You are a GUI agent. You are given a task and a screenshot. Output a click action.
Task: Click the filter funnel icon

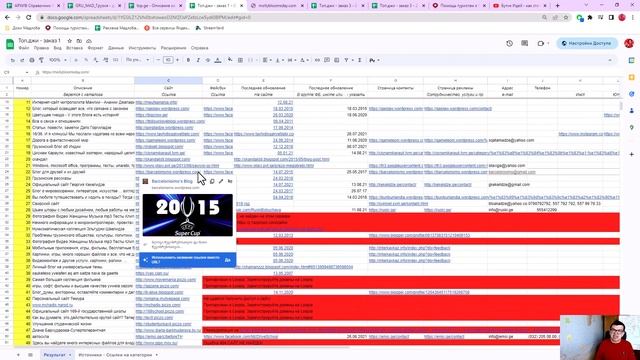click(346, 60)
